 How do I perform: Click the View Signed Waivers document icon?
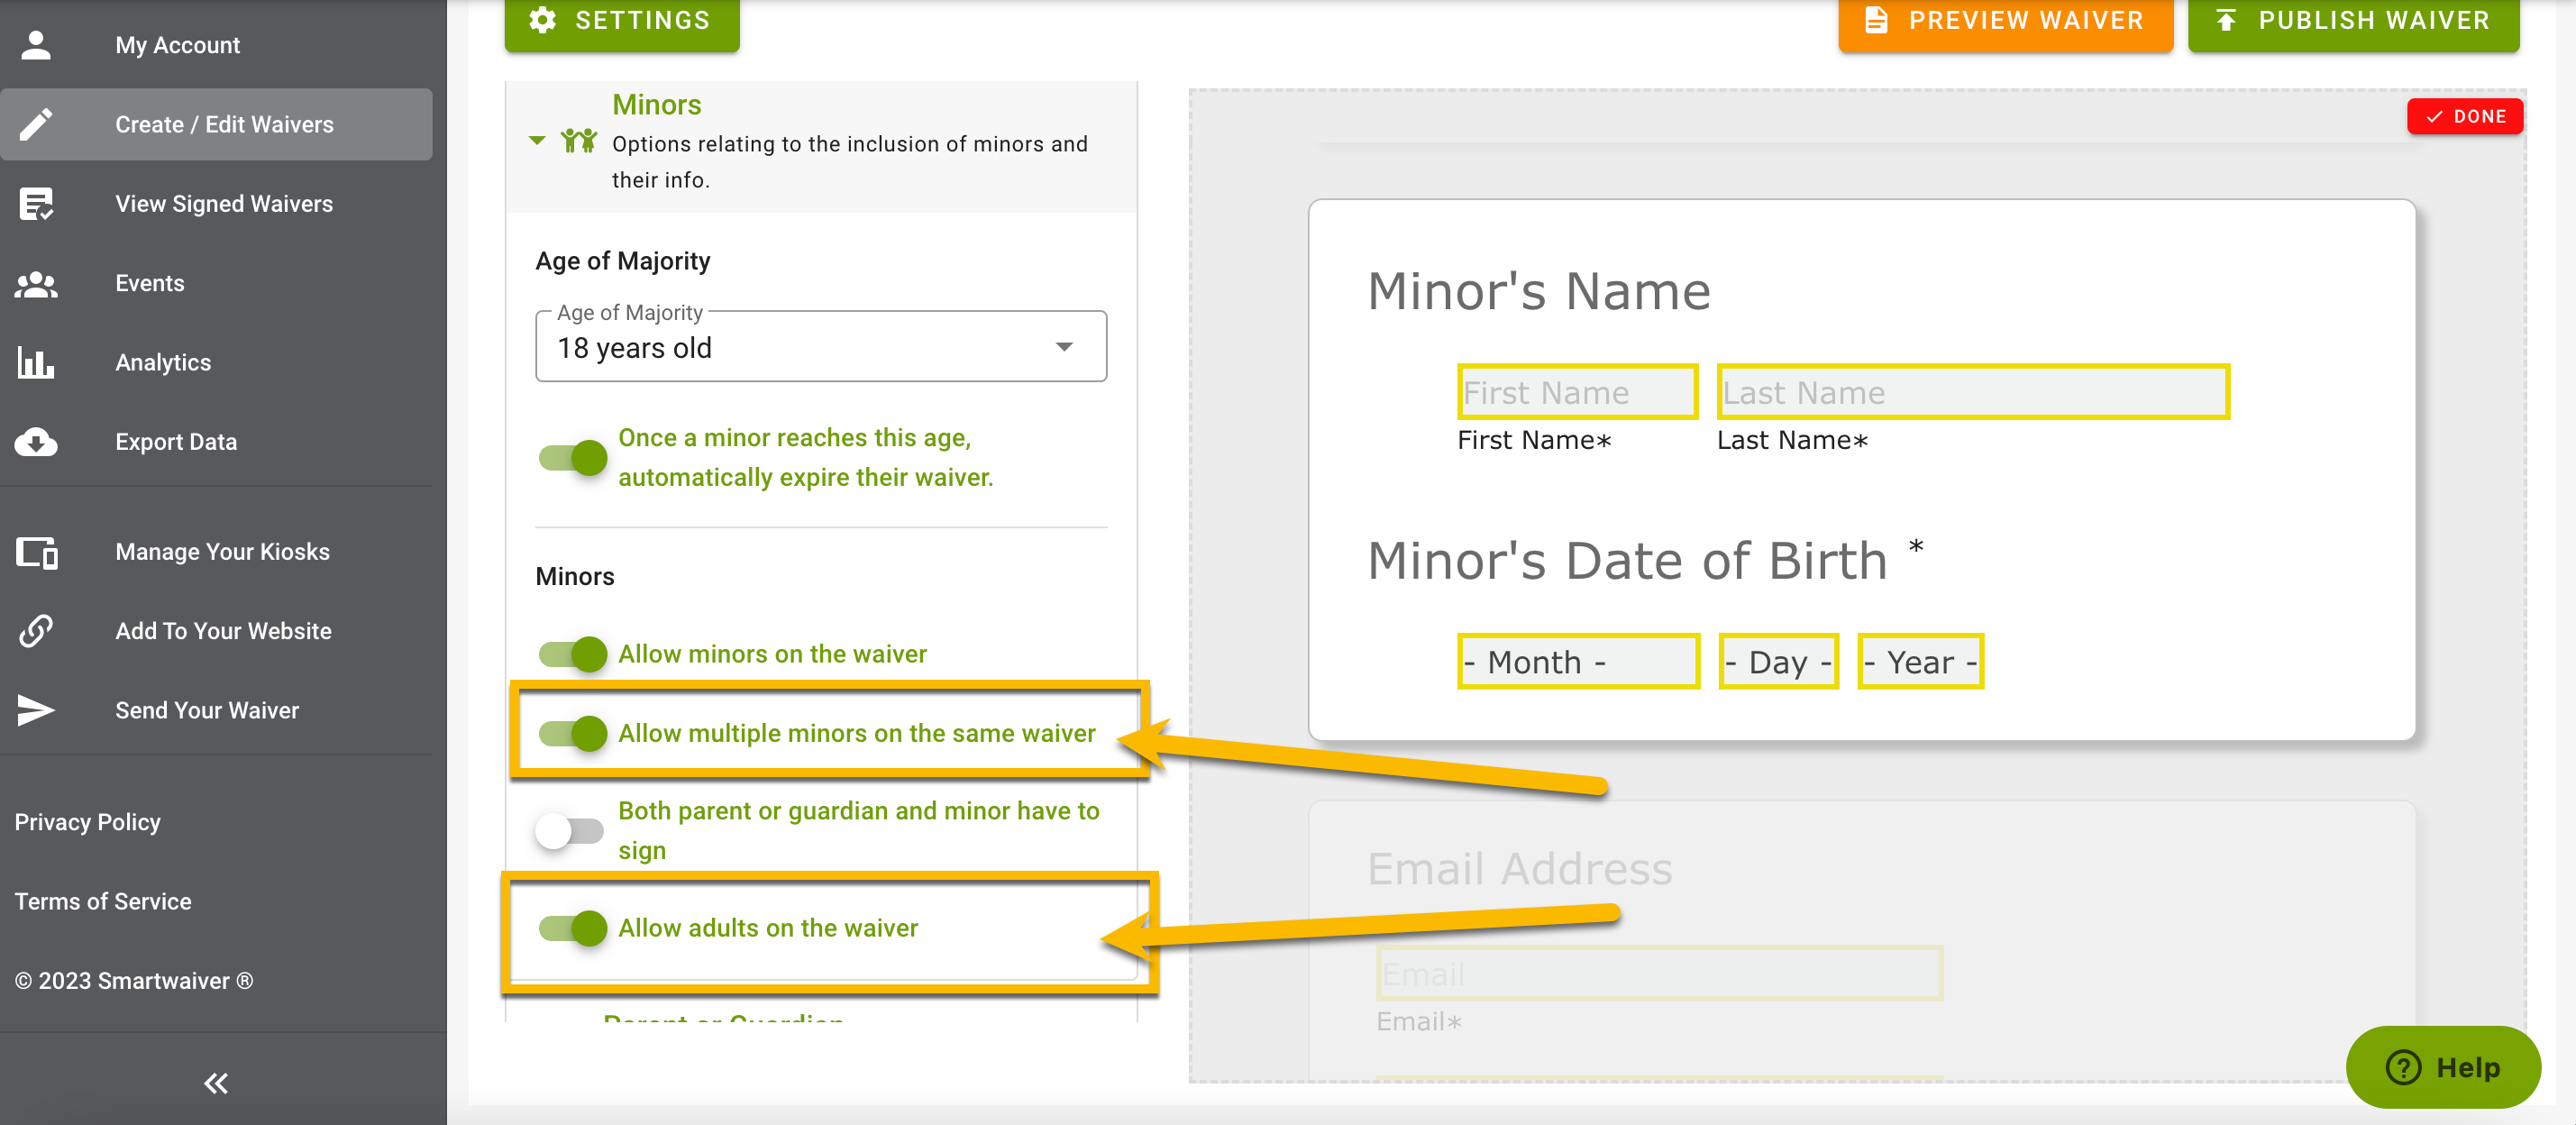click(x=36, y=204)
